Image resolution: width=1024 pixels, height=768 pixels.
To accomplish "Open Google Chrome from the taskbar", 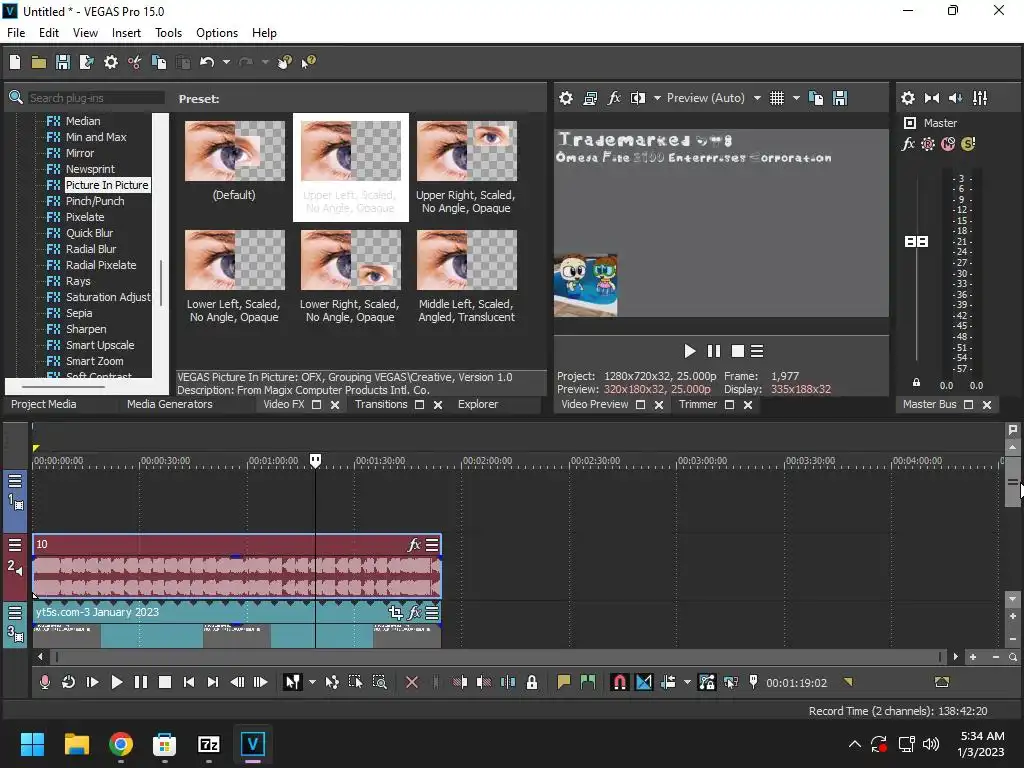I will click(121, 744).
